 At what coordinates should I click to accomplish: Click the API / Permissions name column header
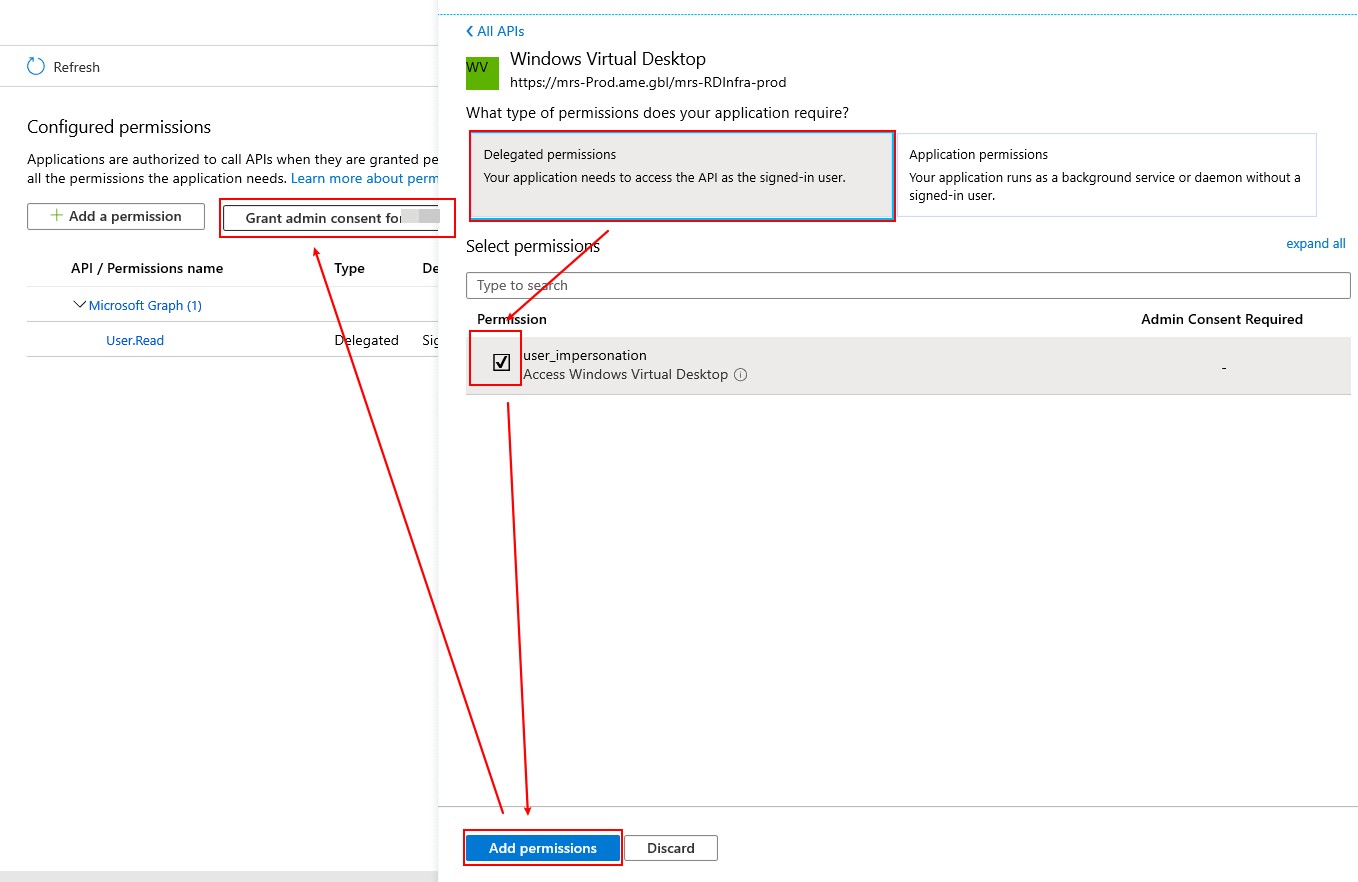tap(147, 268)
